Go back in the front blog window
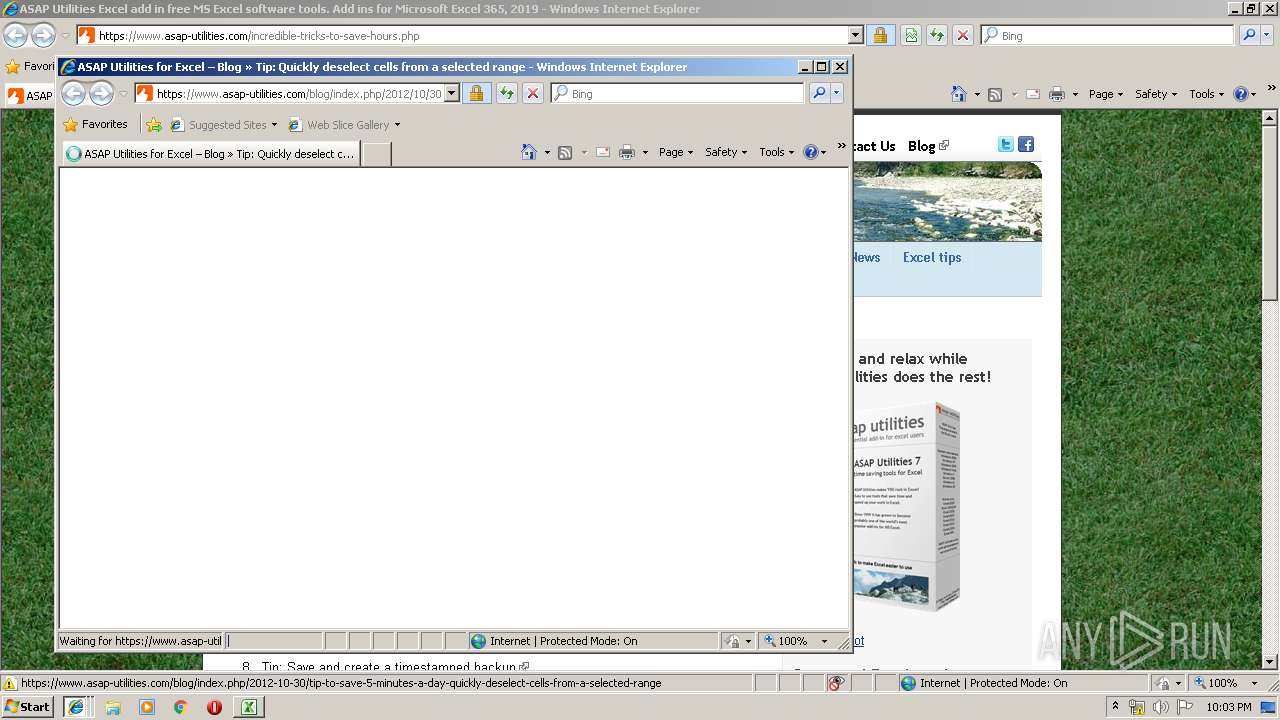This screenshot has width=1280, height=720. click(x=73, y=94)
